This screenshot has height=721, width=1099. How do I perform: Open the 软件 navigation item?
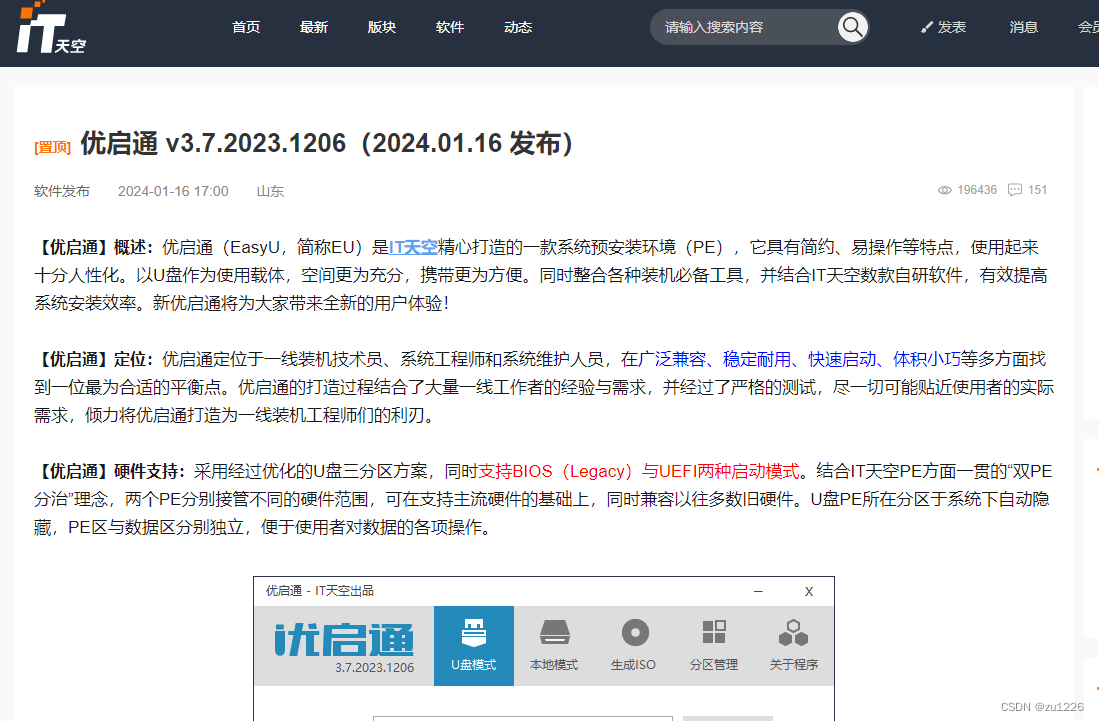point(450,27)
